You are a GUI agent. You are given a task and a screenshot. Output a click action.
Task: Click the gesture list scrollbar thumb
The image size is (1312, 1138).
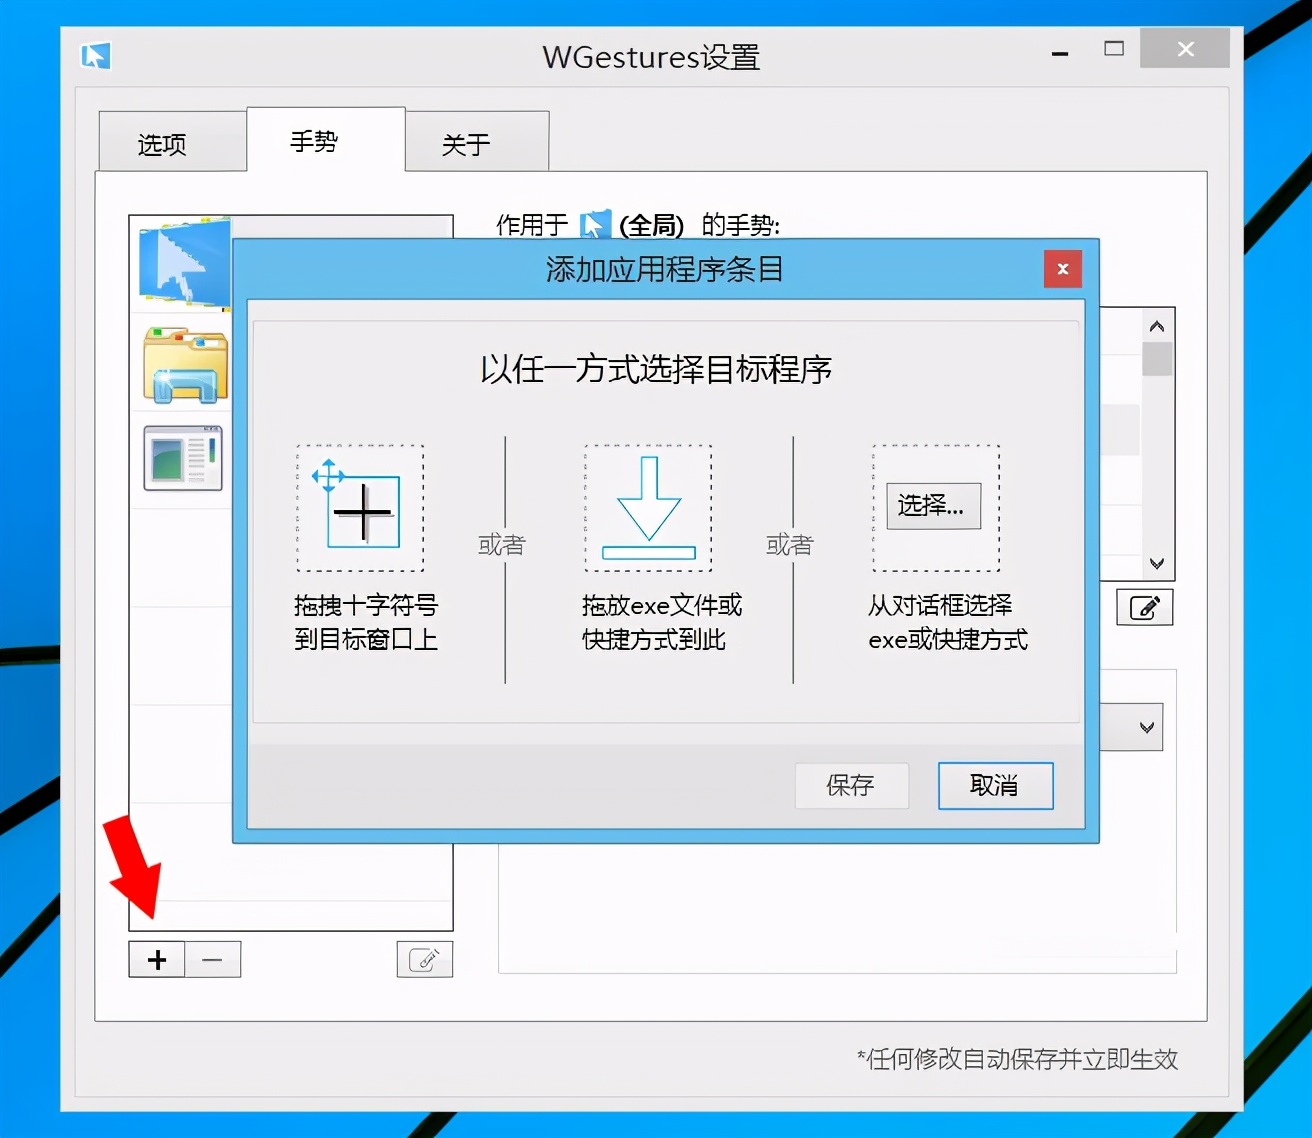pos(1157,359)
